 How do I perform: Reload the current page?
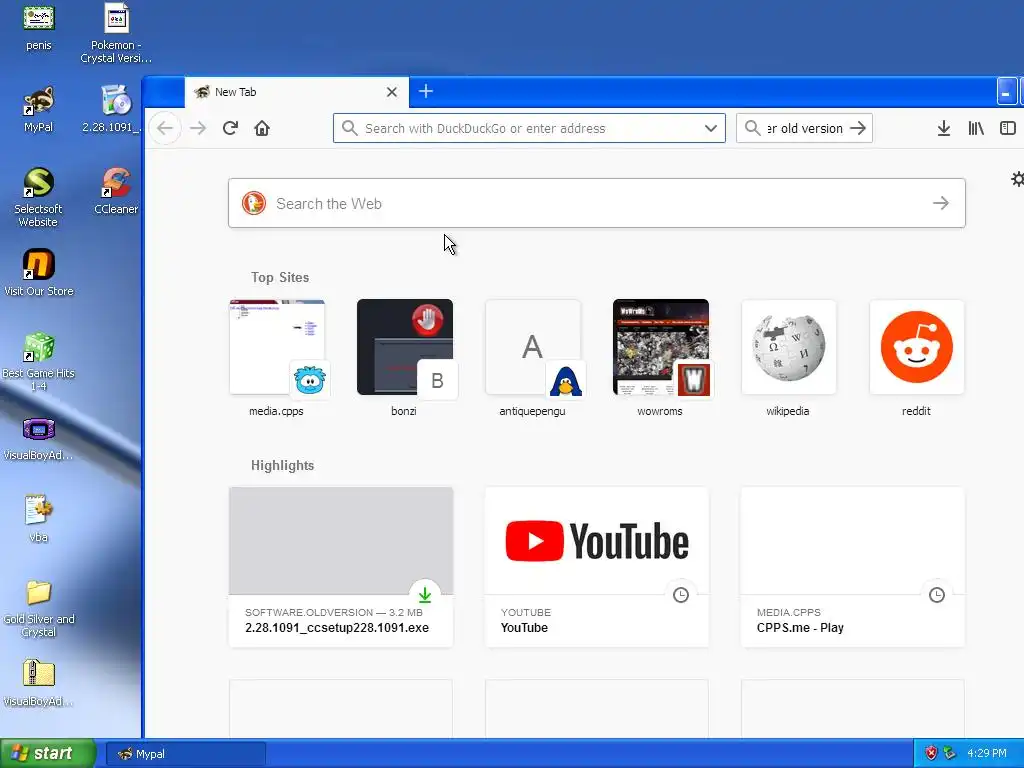230,128
